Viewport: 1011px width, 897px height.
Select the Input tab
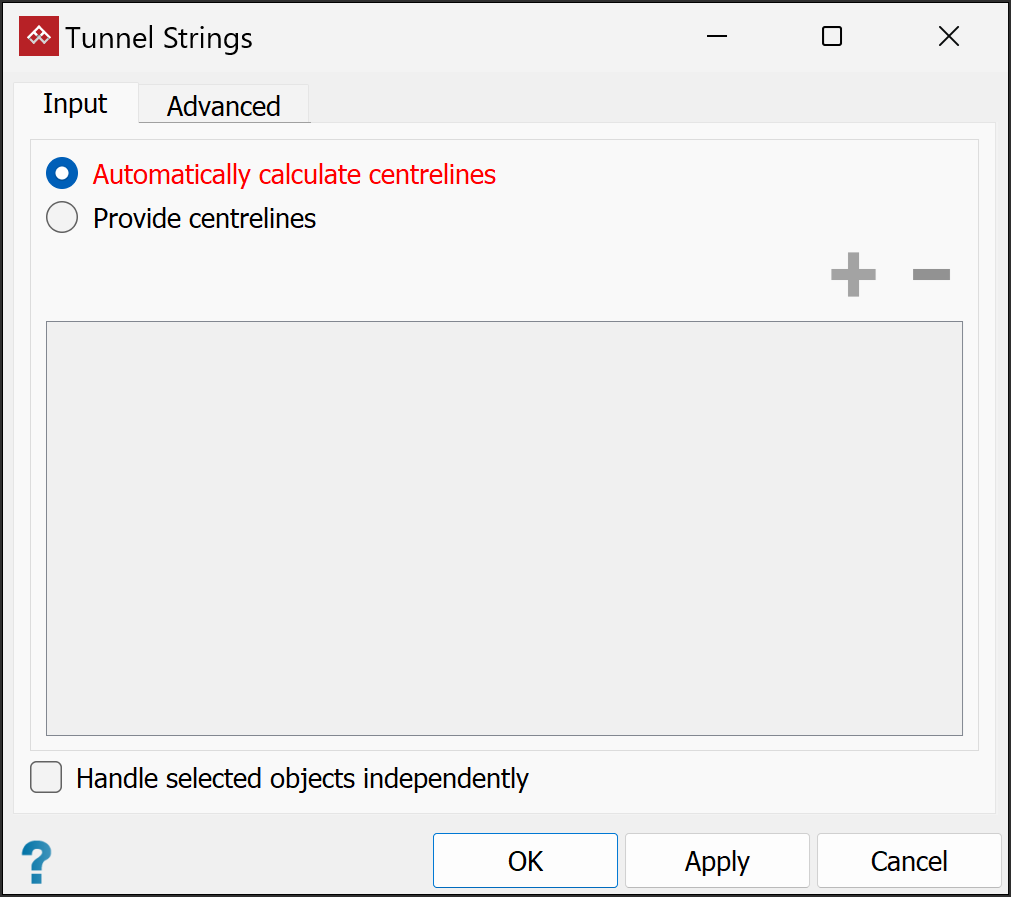[x=75, y=104]
